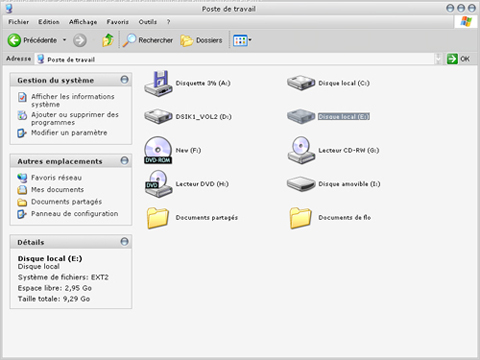The height and width of the screenshot is (360, 480).
Task: Select the Disquette 3½ (A:) floppy icon
Action: [158, 84]
